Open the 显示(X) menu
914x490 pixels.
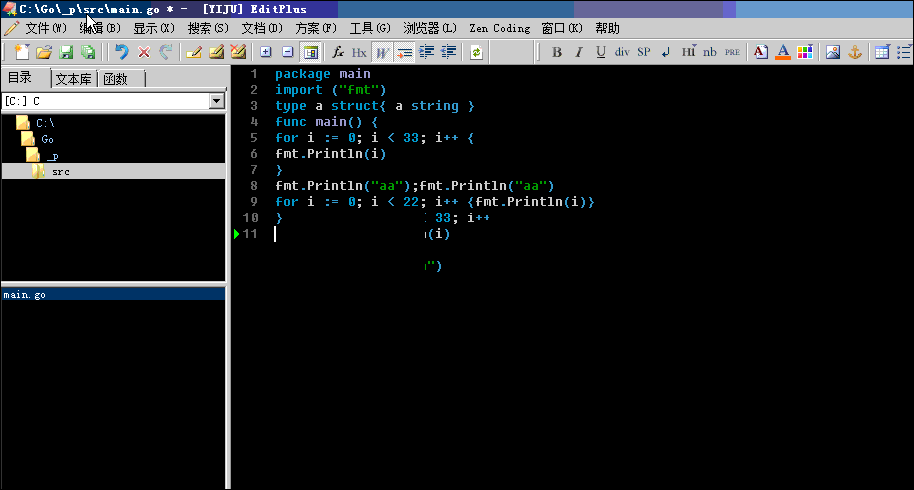(x=154, y=29)
